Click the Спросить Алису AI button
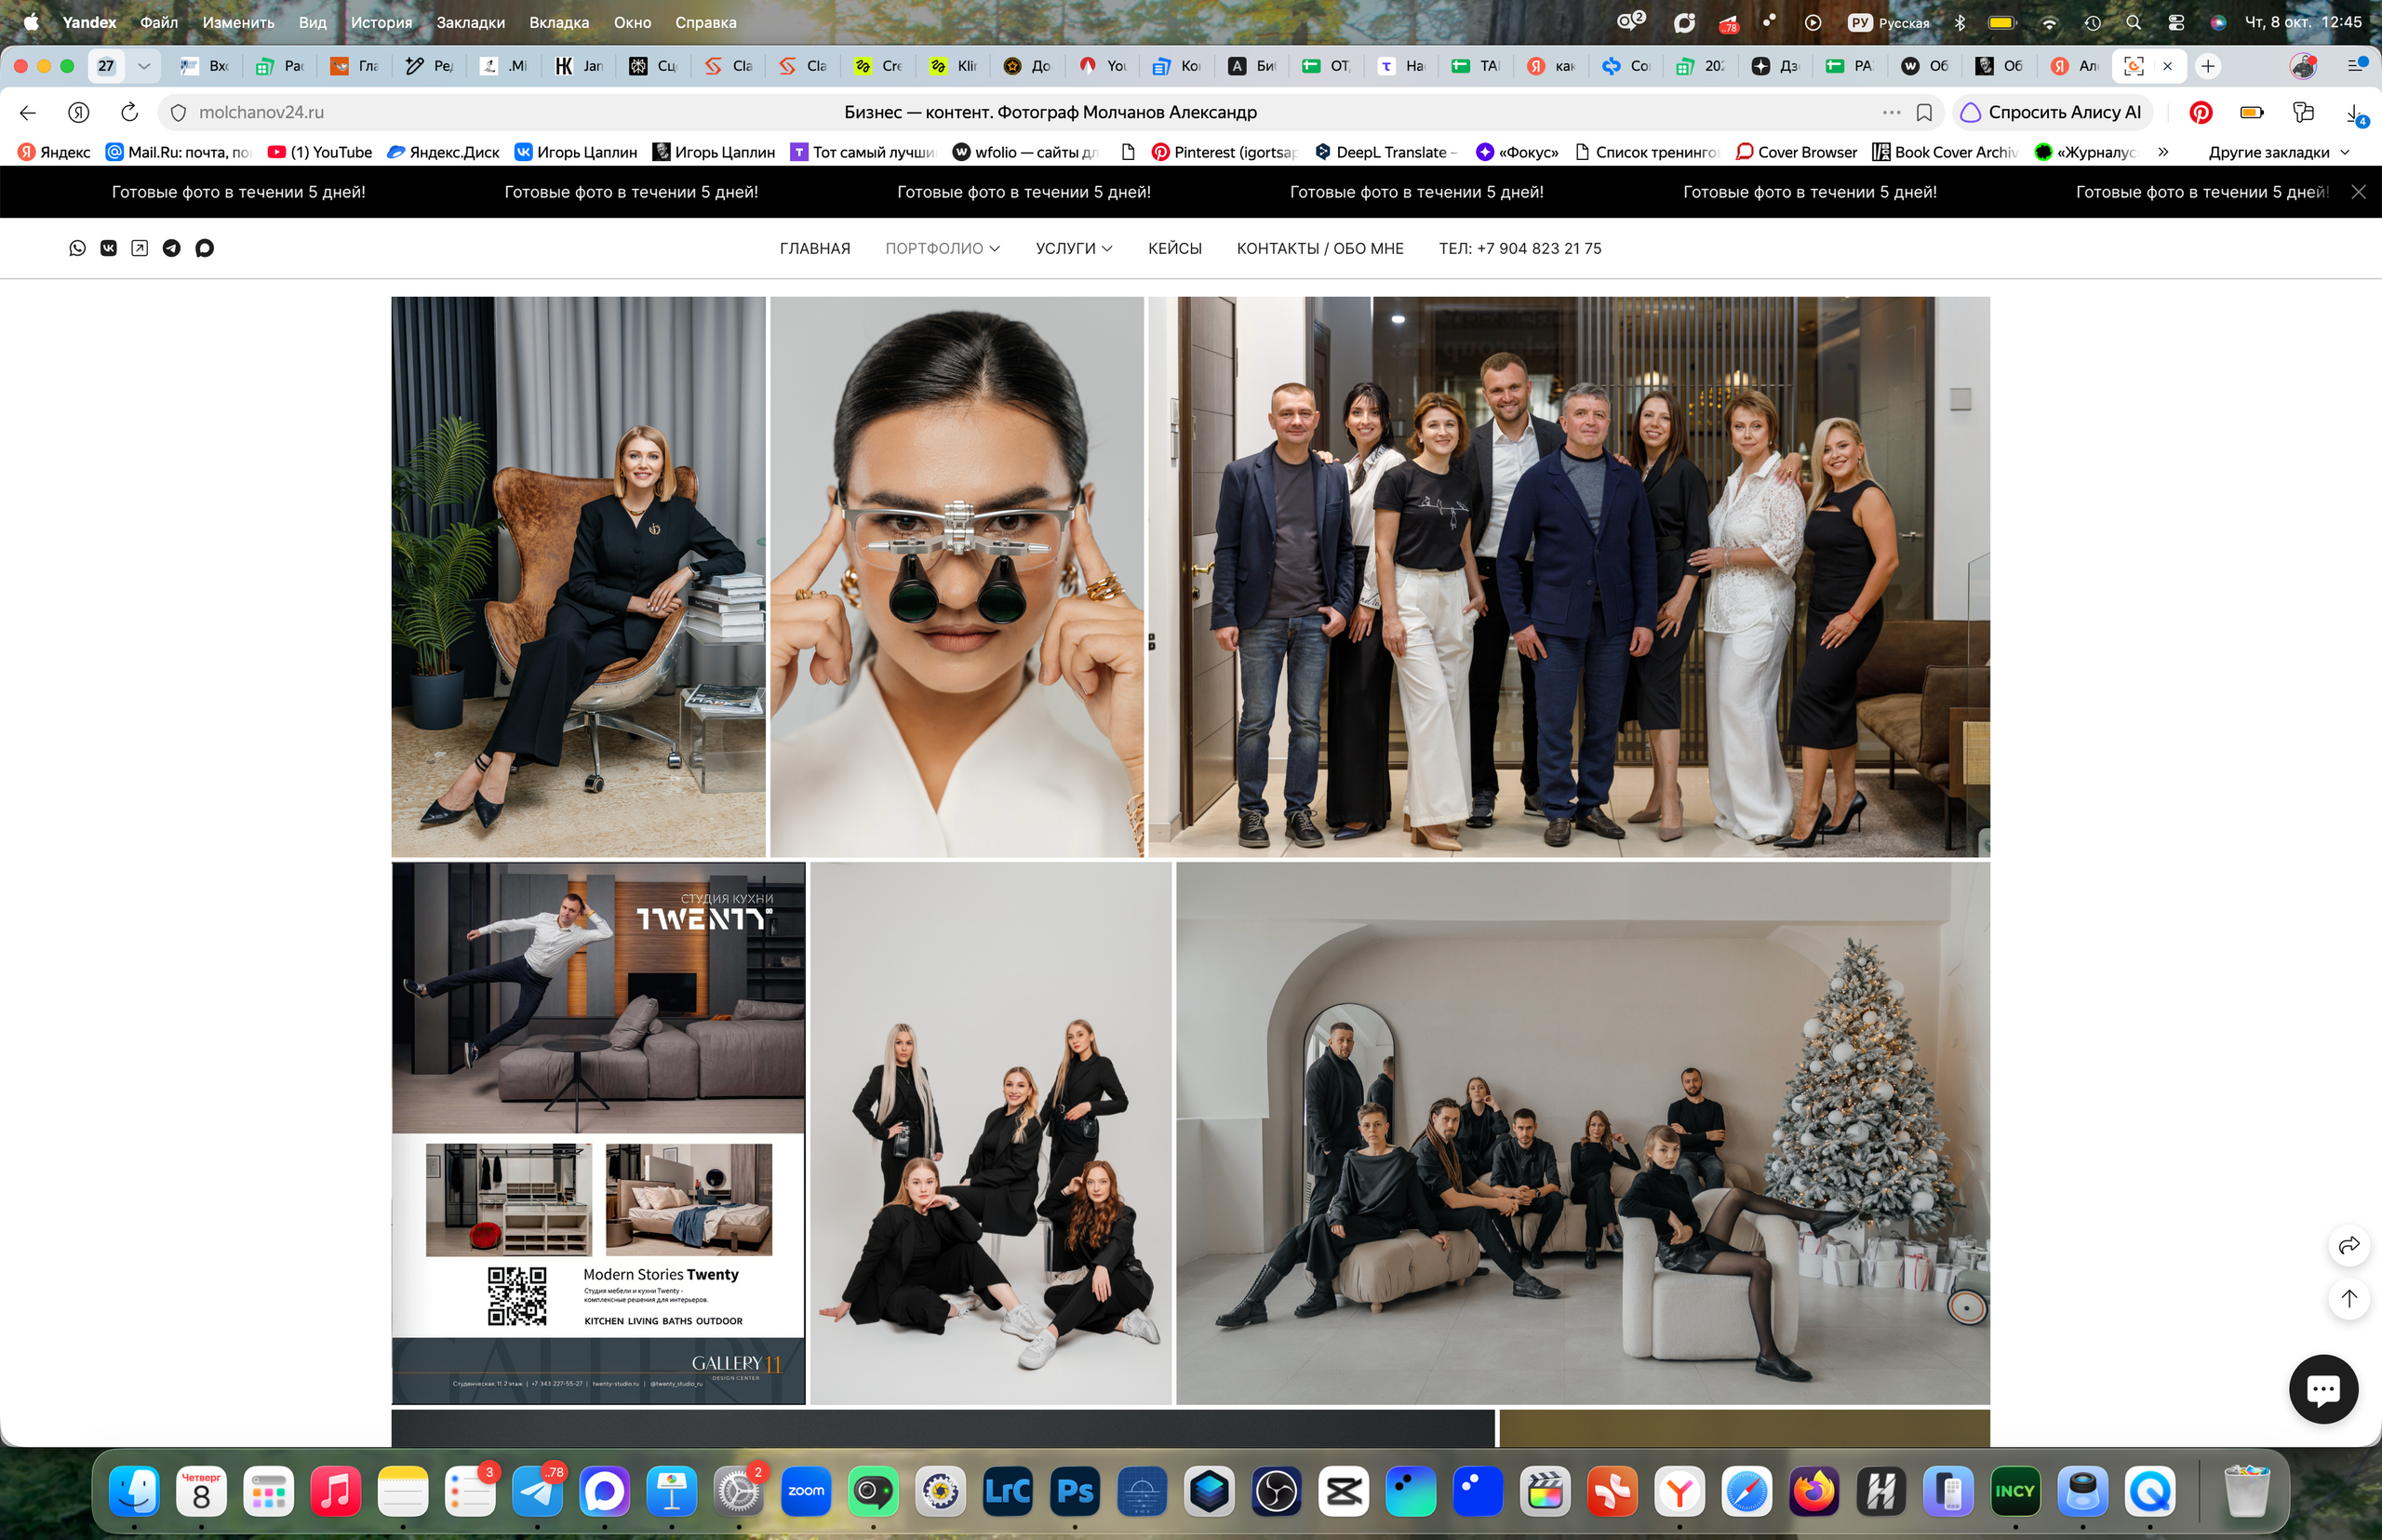The height and width of the screenshot is (1540, 2382). point(2052,112)
